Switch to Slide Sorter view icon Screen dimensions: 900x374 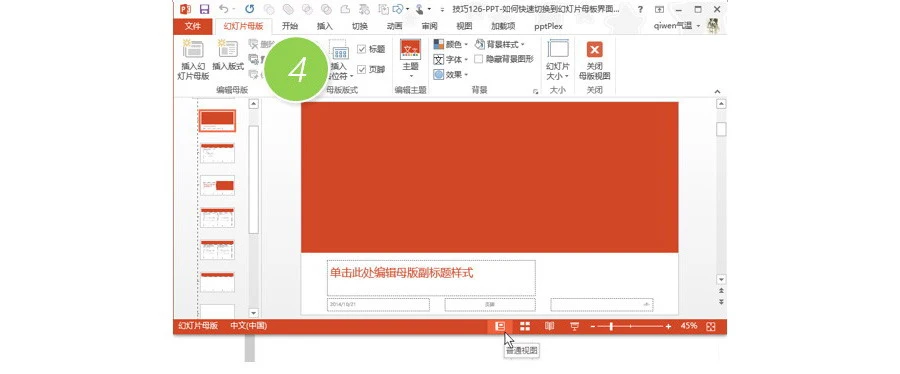[525, 326]
